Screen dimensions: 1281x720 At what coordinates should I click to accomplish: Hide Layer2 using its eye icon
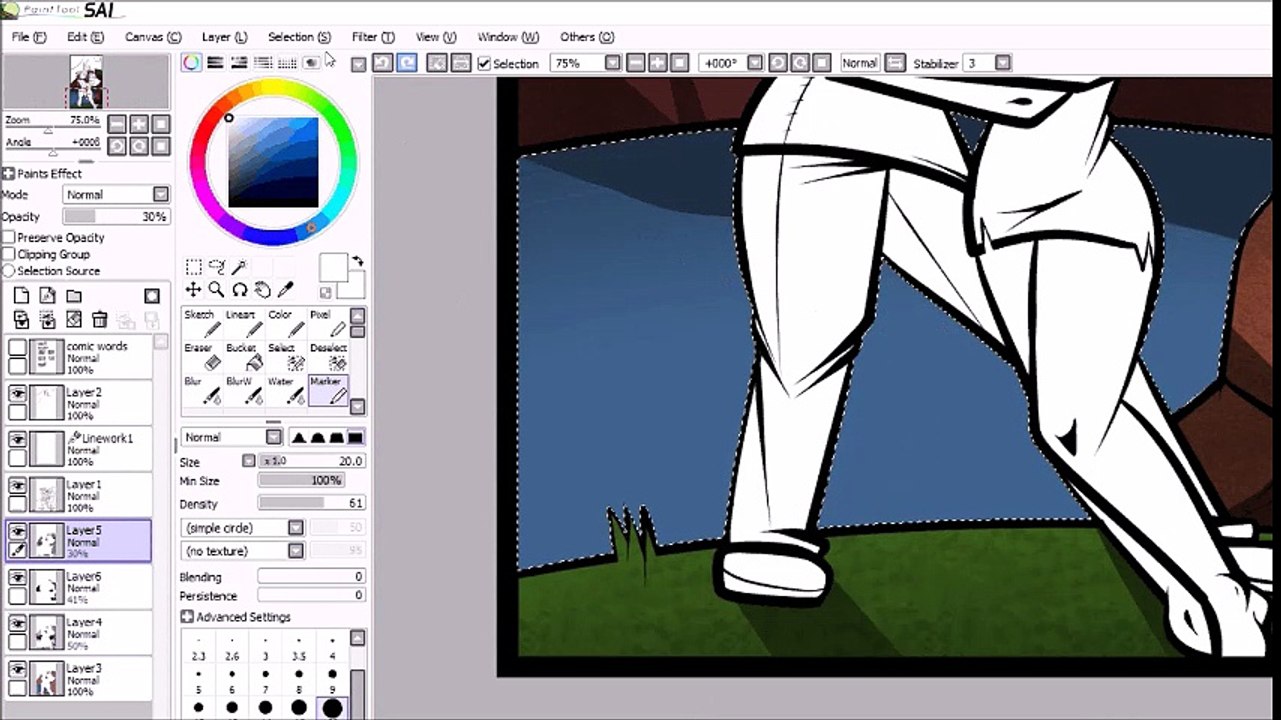click(17, 393)
